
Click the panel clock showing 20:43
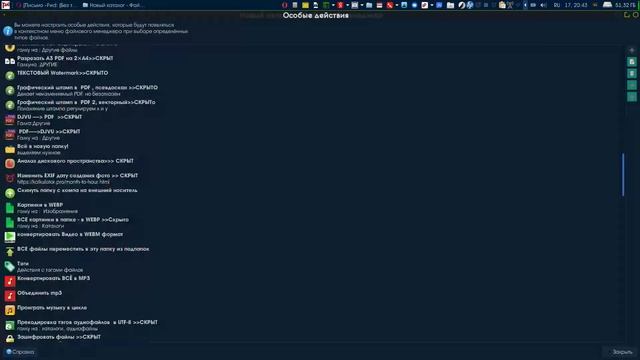[x=576, y=5]
